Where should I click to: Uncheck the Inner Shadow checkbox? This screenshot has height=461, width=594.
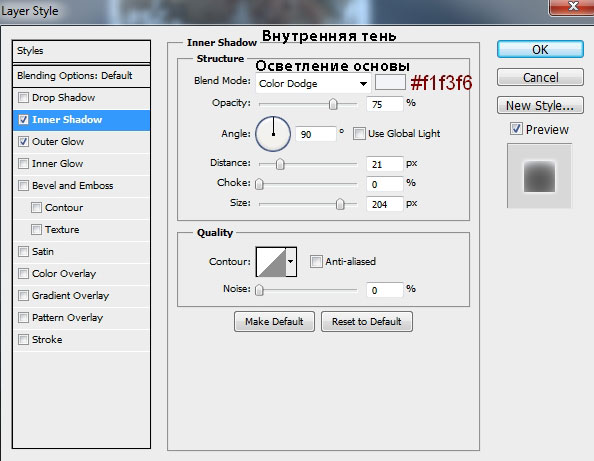point(23,119)
